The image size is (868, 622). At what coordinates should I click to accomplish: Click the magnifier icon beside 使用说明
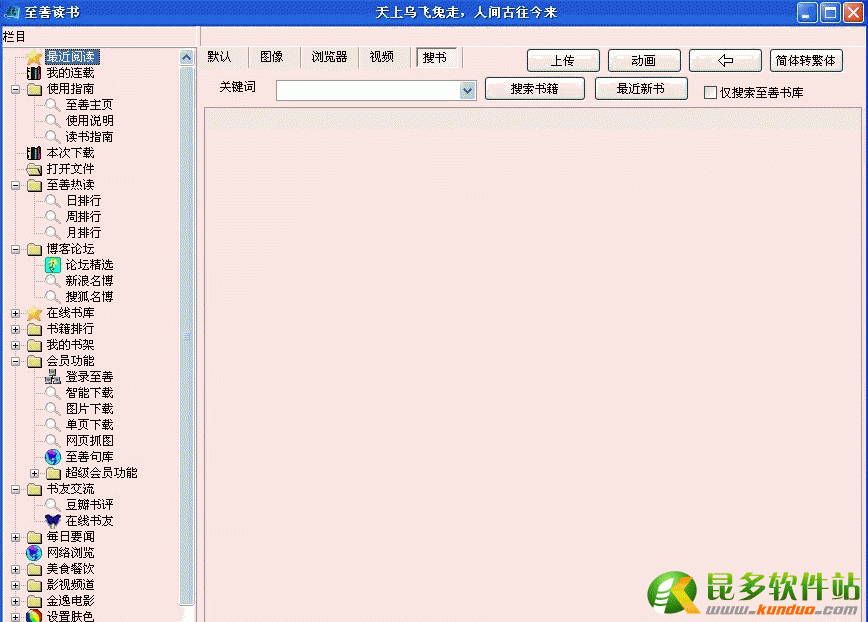[x=53, y=121]
